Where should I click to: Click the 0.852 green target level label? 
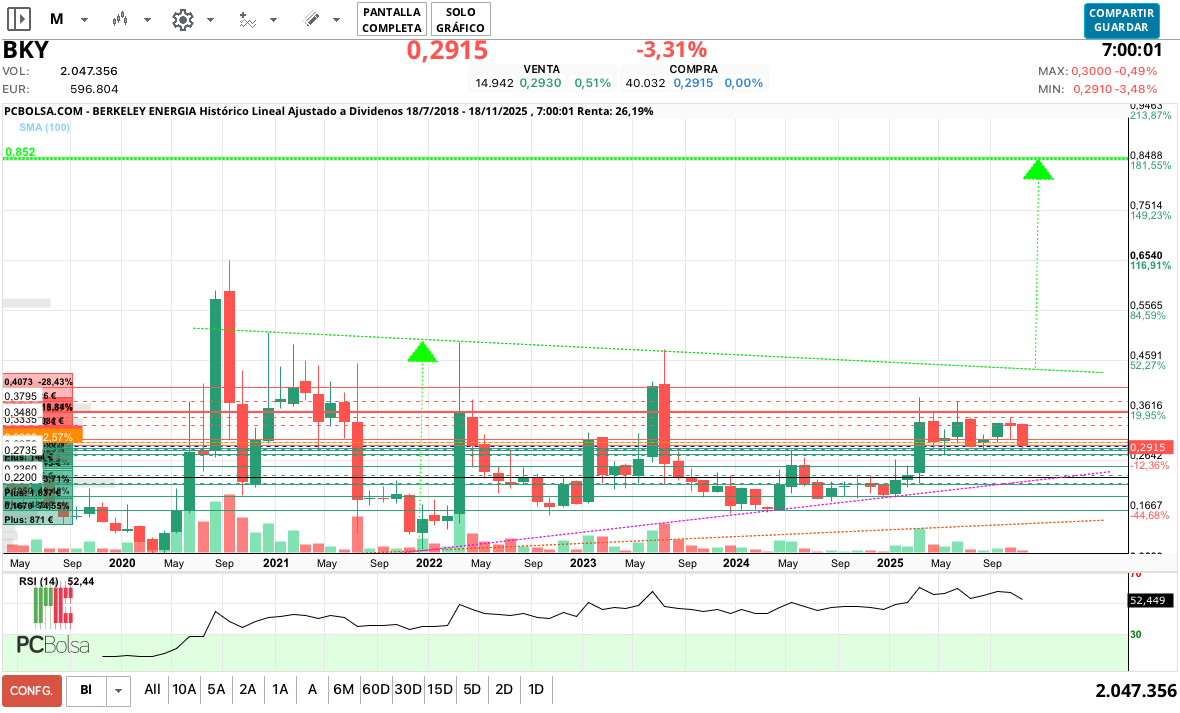click(20, 152)
